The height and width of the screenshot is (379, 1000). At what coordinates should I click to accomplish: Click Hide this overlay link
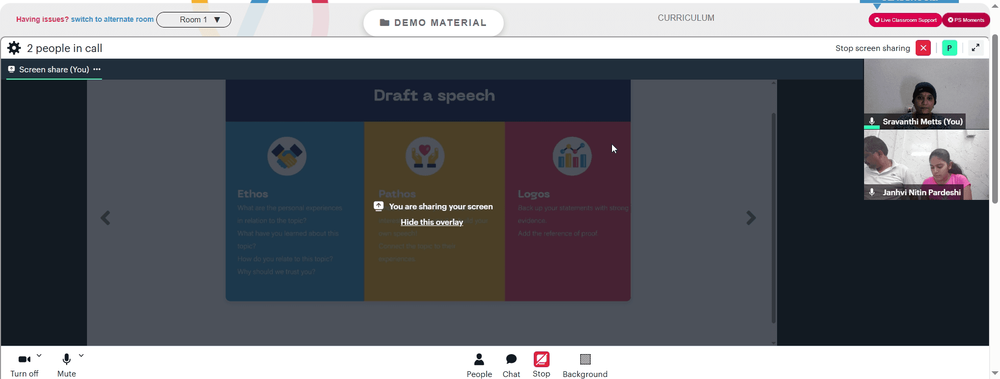point(432,222)
